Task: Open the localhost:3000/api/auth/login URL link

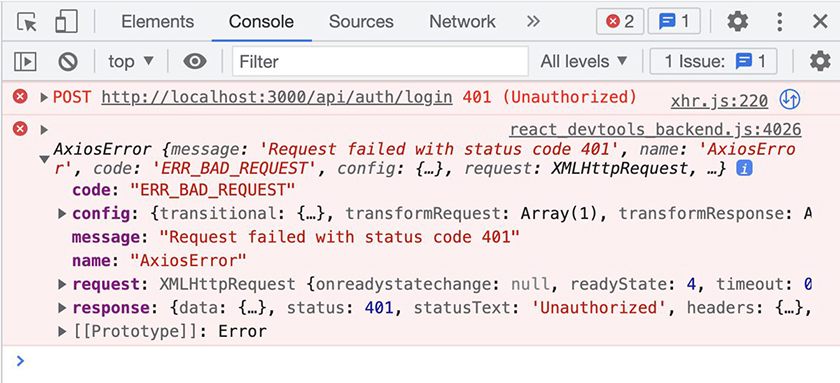Action: click(x=277, y=97)
